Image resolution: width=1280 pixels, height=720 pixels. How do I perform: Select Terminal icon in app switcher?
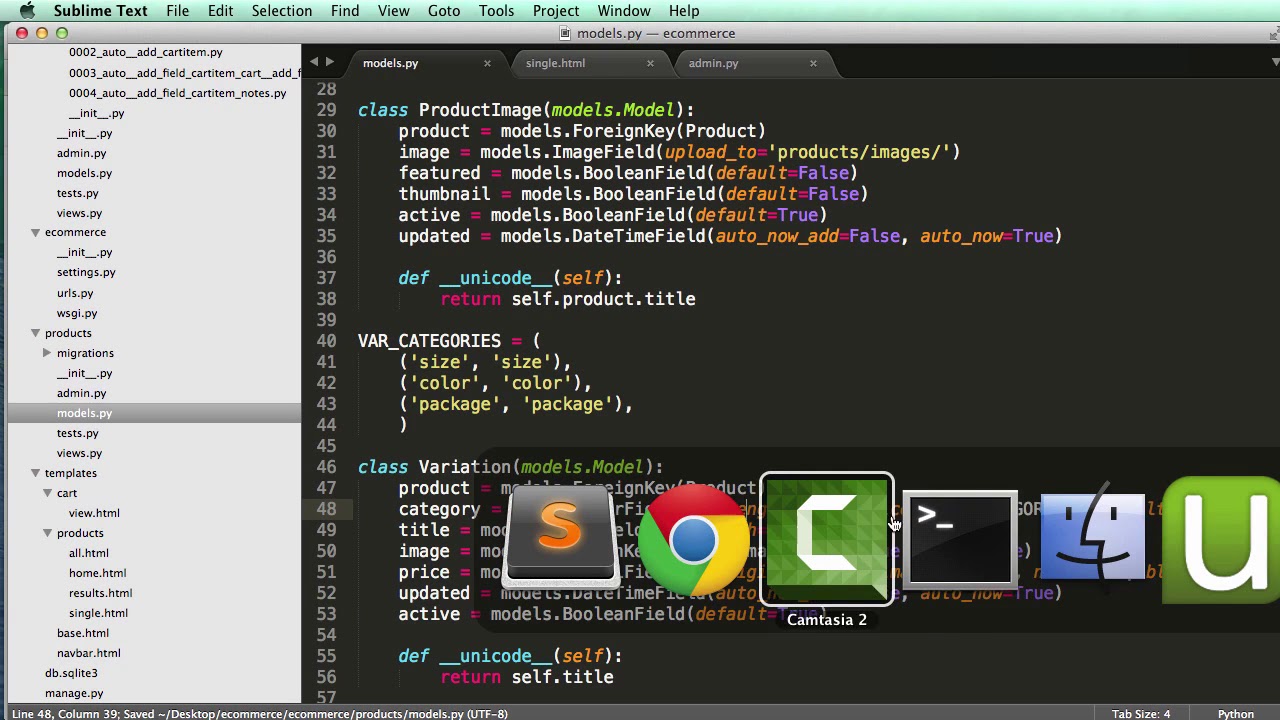tap(960, 538)
